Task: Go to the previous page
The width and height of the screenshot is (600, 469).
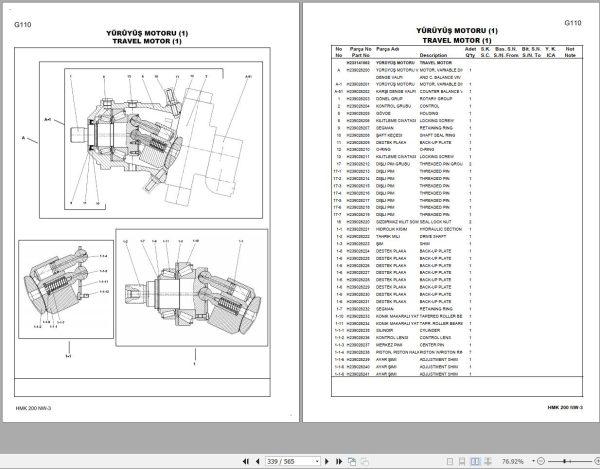Action: pyautogui.click(x=258, y=461)
